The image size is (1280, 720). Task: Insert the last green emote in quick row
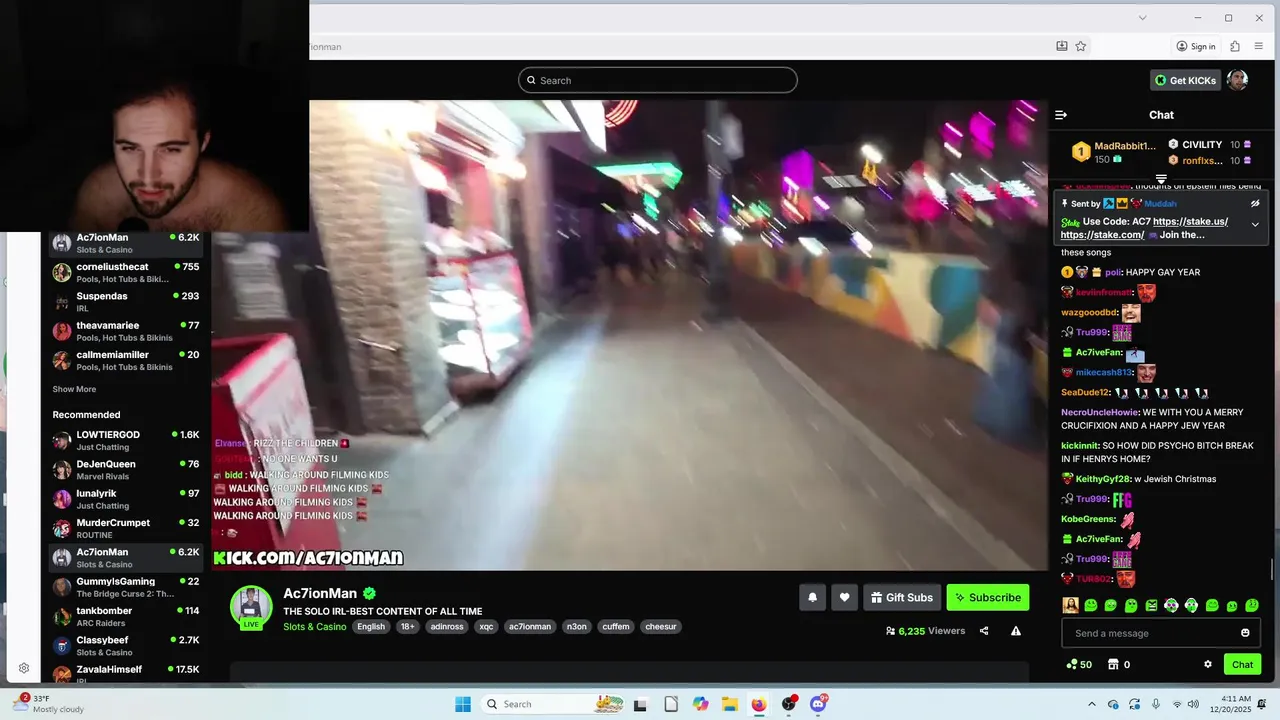pyautogui.click(x=1252, y=605)
